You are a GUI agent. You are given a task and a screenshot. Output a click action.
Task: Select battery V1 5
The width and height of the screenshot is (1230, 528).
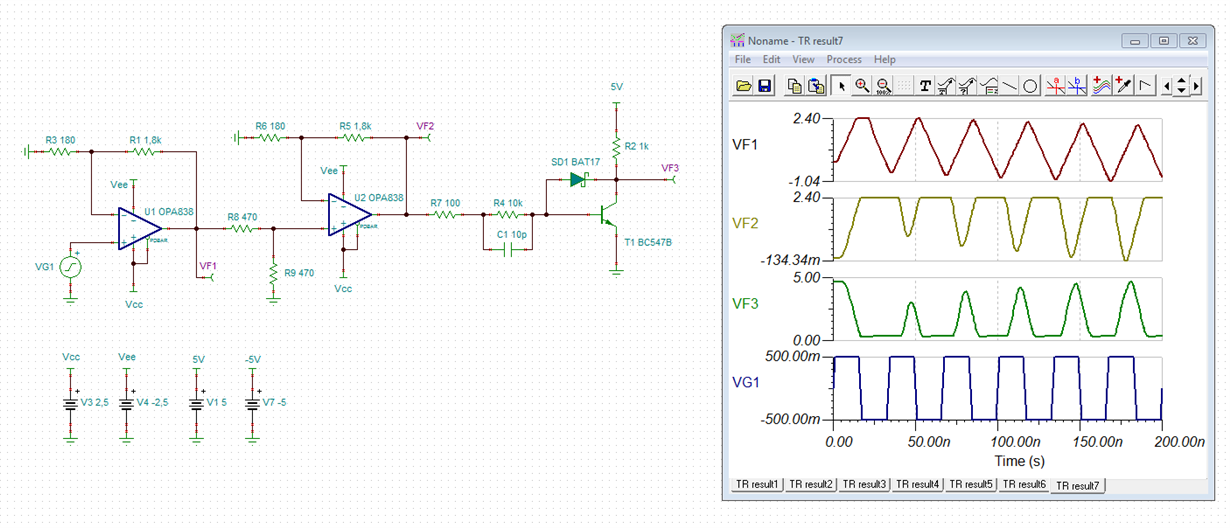click(198, 403)
